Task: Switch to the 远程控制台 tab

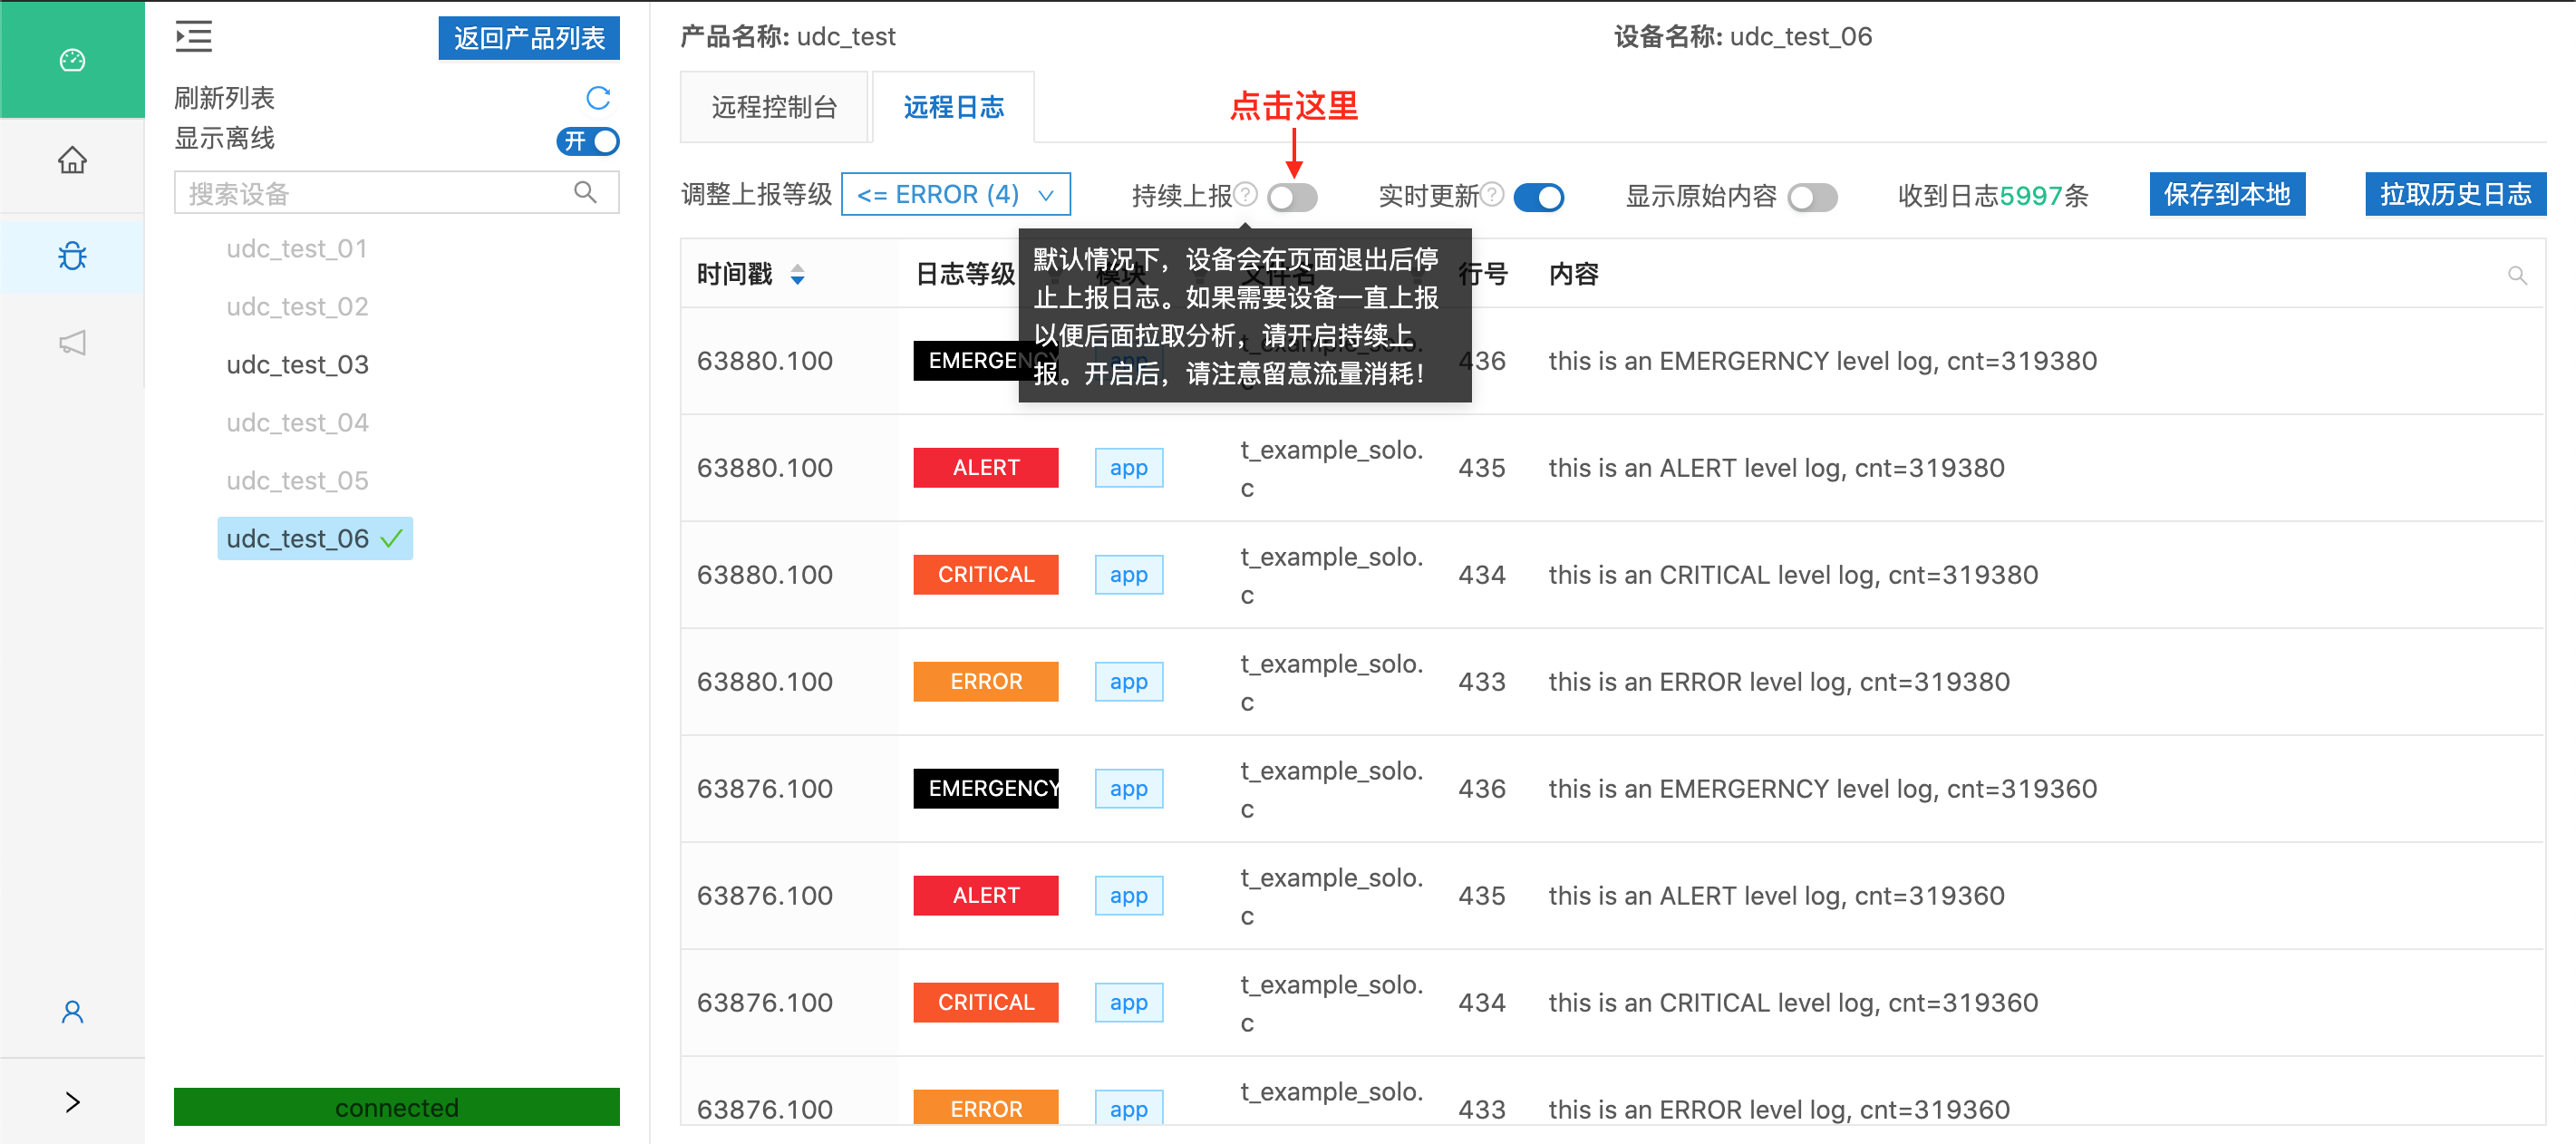Action: pyautogui.click(x=774, y=107)
